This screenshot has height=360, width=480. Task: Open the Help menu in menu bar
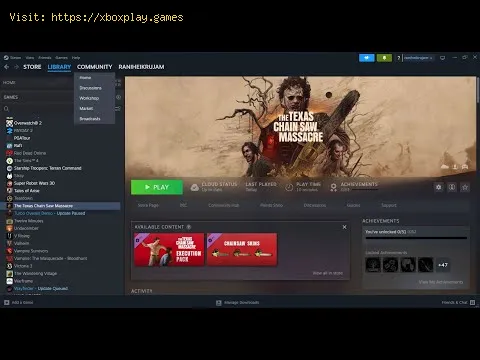(x=76, y=58)
